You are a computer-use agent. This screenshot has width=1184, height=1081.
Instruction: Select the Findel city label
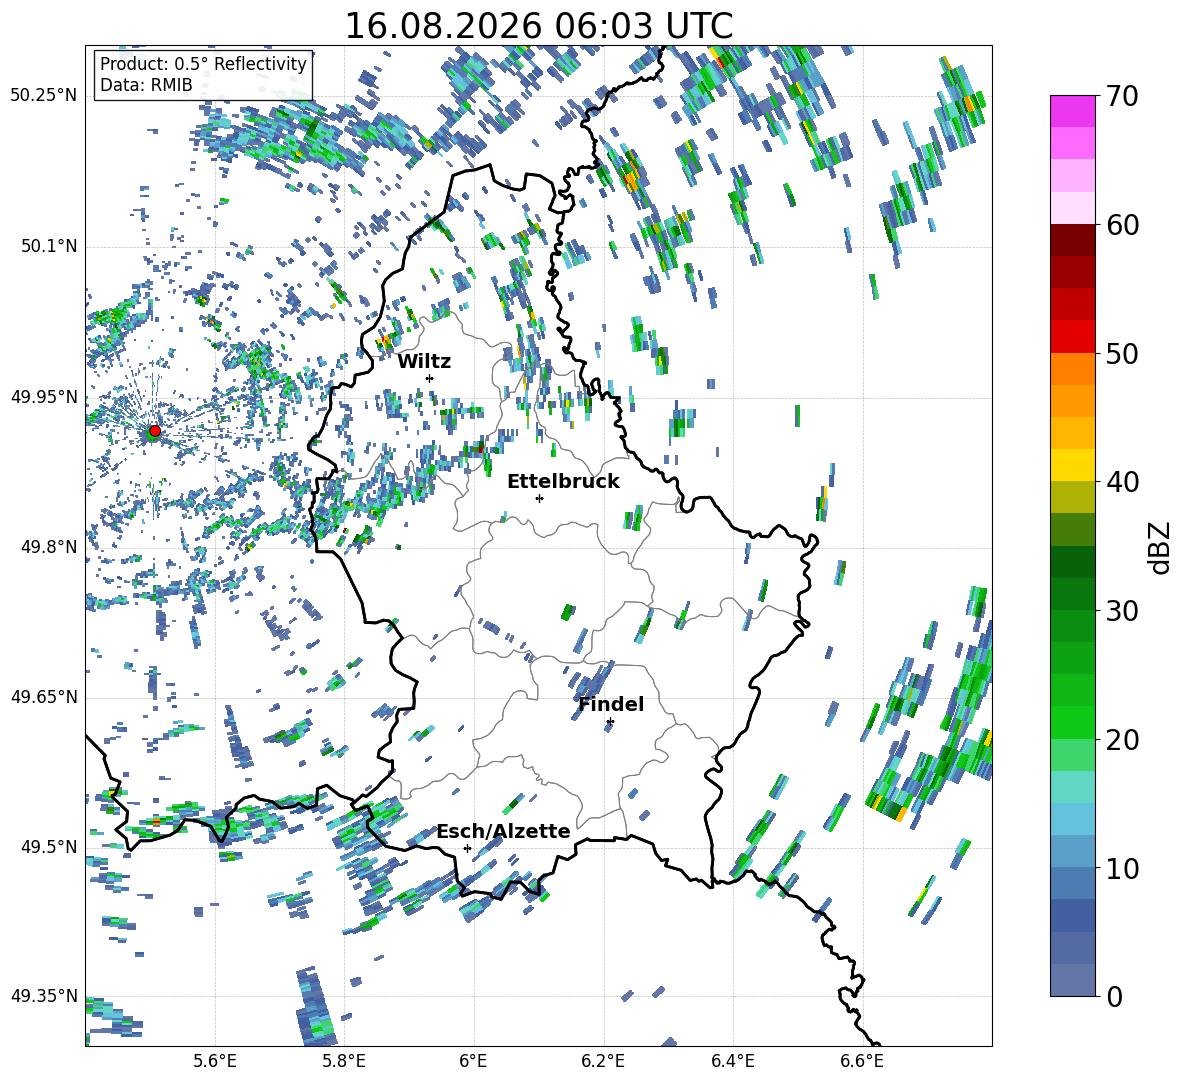coord(611,704)
